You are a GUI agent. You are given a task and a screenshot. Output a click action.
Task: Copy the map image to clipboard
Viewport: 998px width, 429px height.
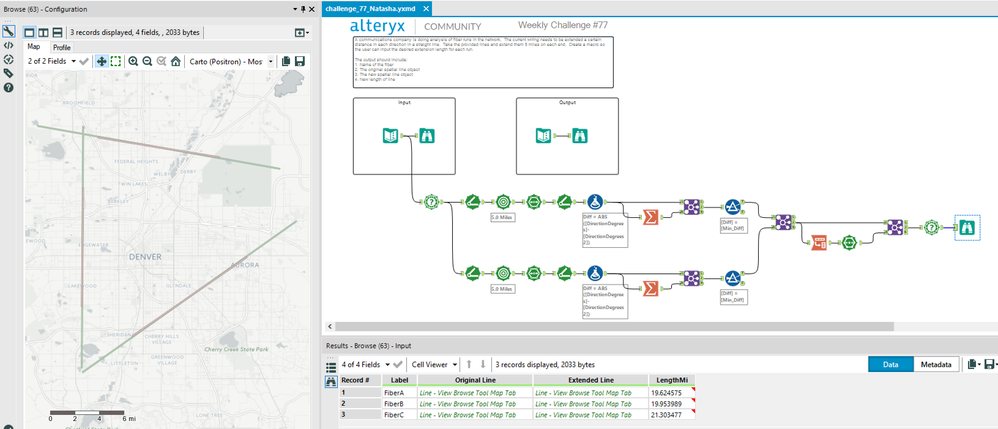[286, 61]
